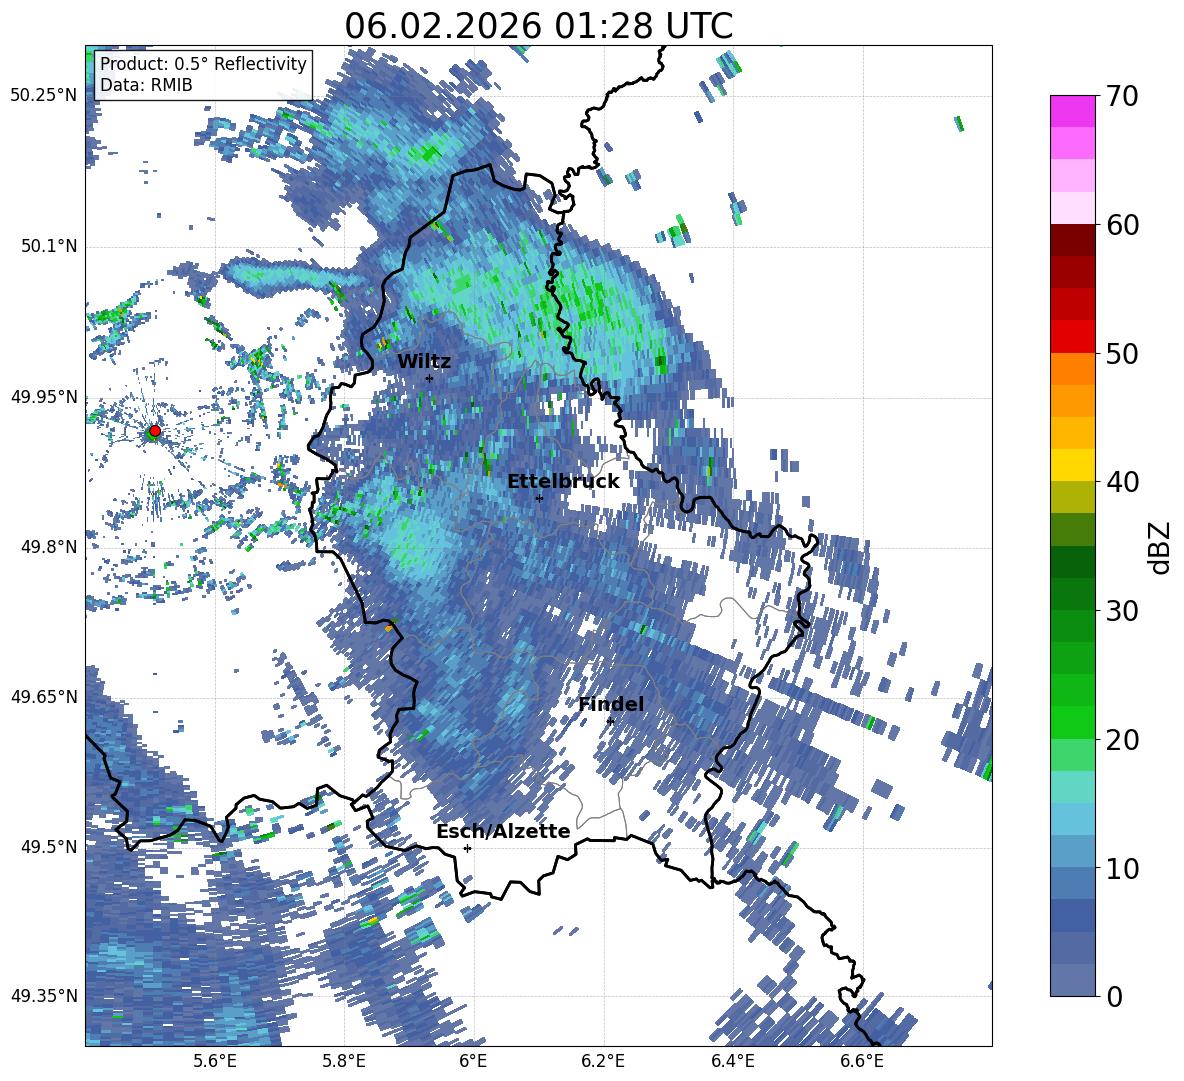Screen dimensions: 1184x1081
Task: Click the 0 tick on the colorbar
Action: coord(1115,996)
